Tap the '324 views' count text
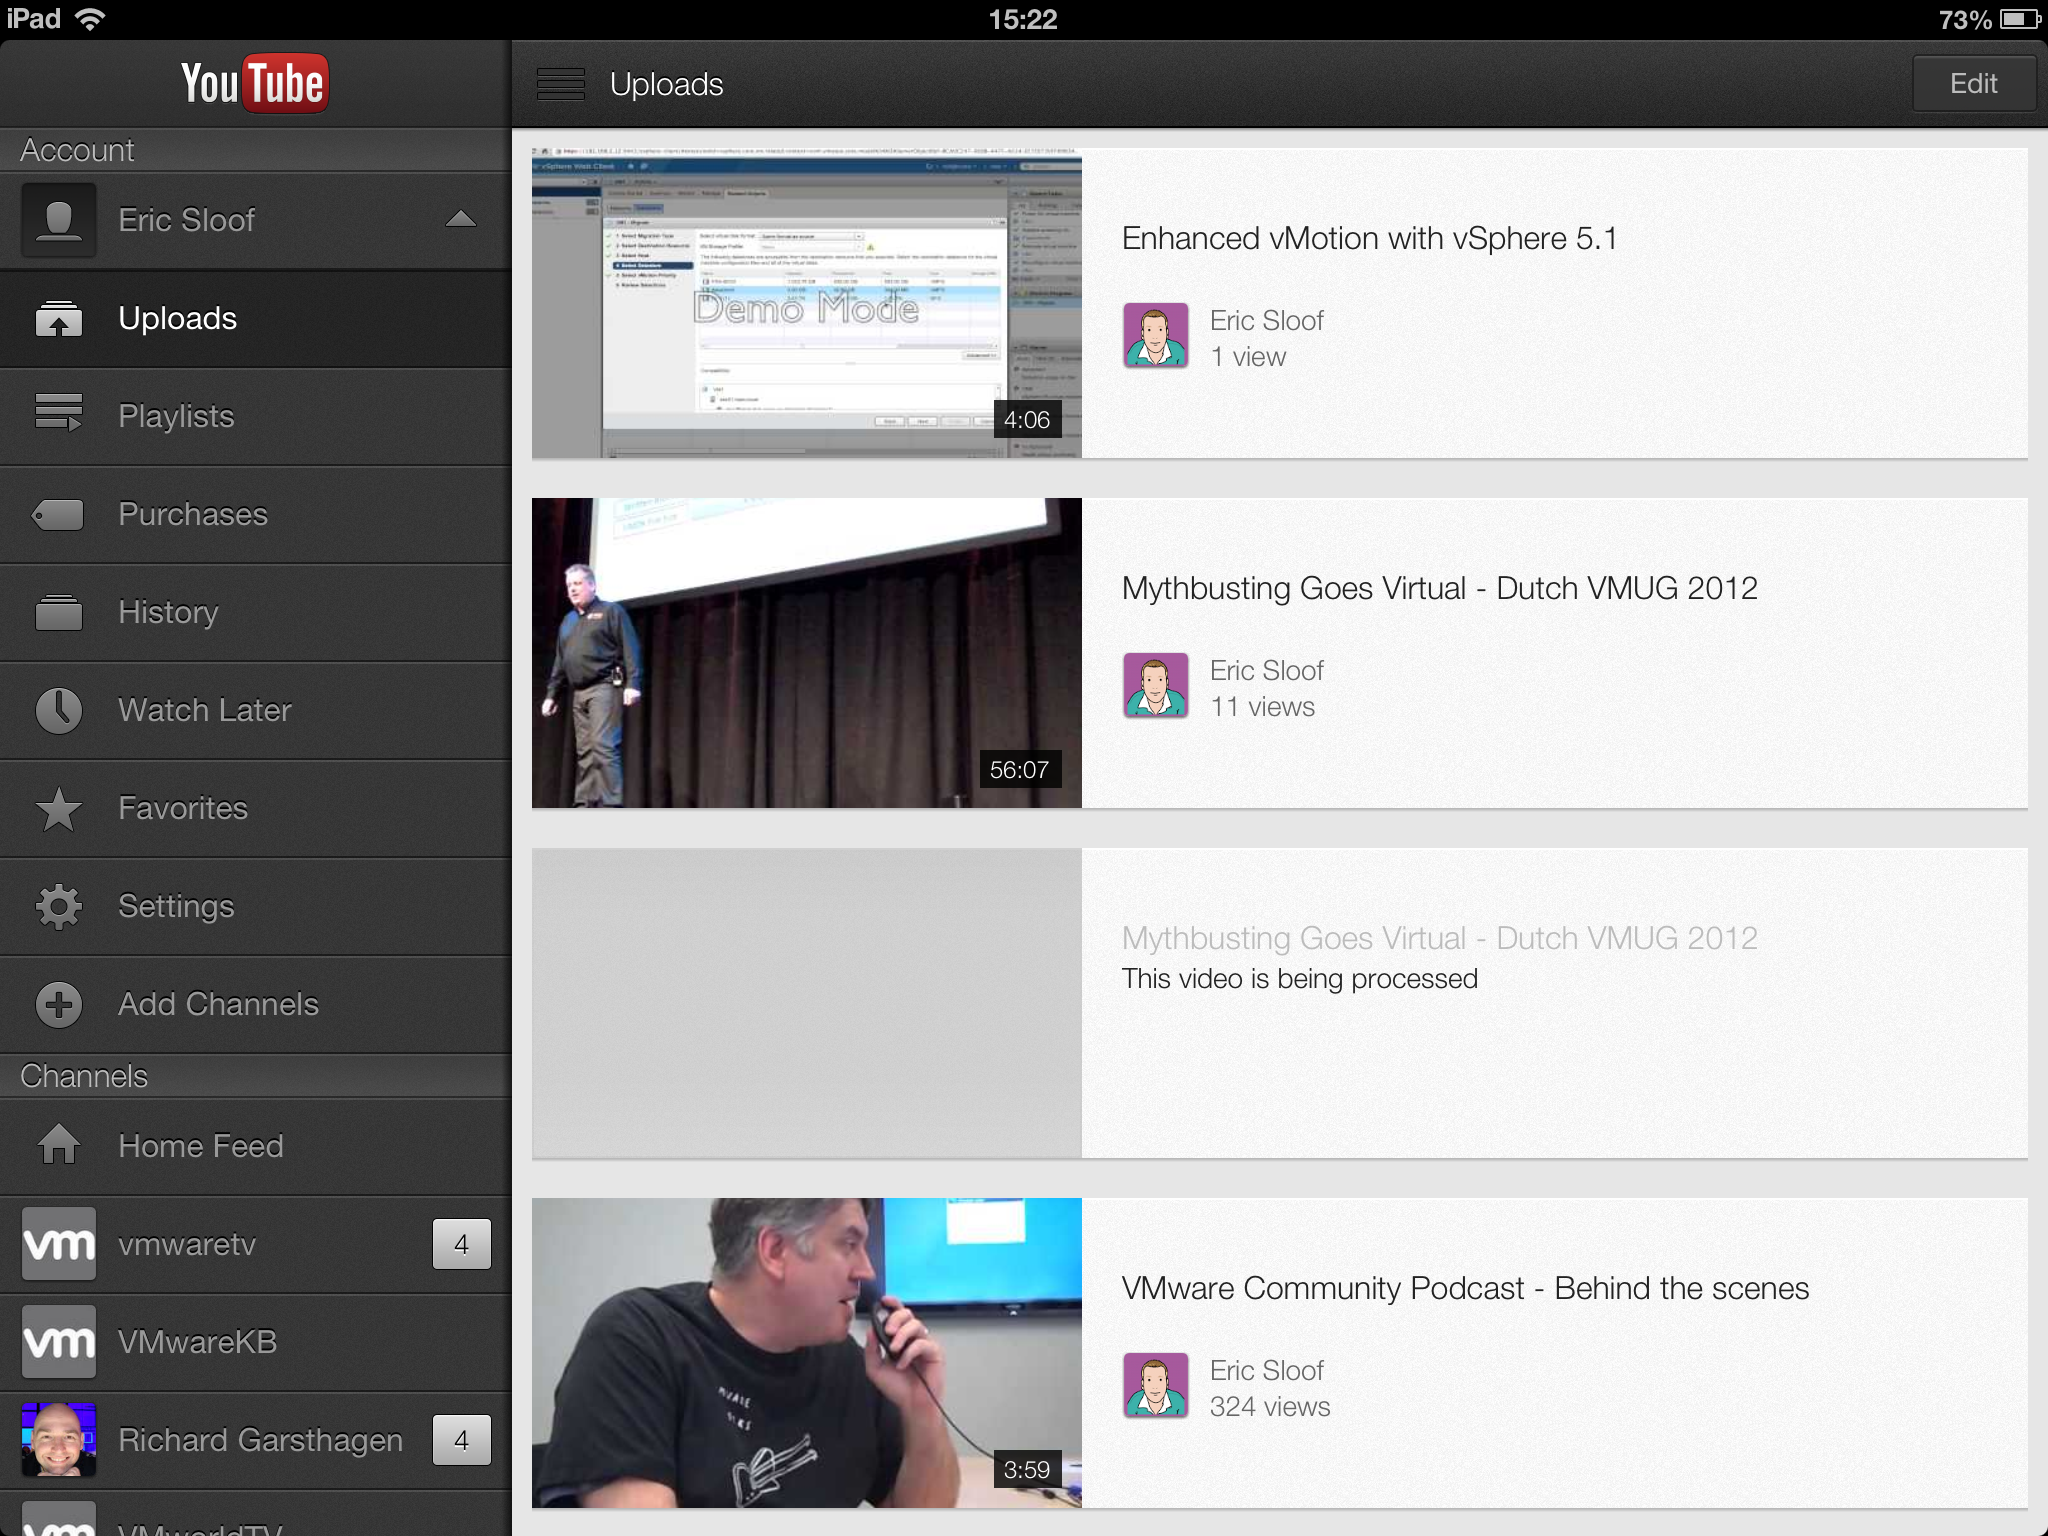 (1270, 1407)
